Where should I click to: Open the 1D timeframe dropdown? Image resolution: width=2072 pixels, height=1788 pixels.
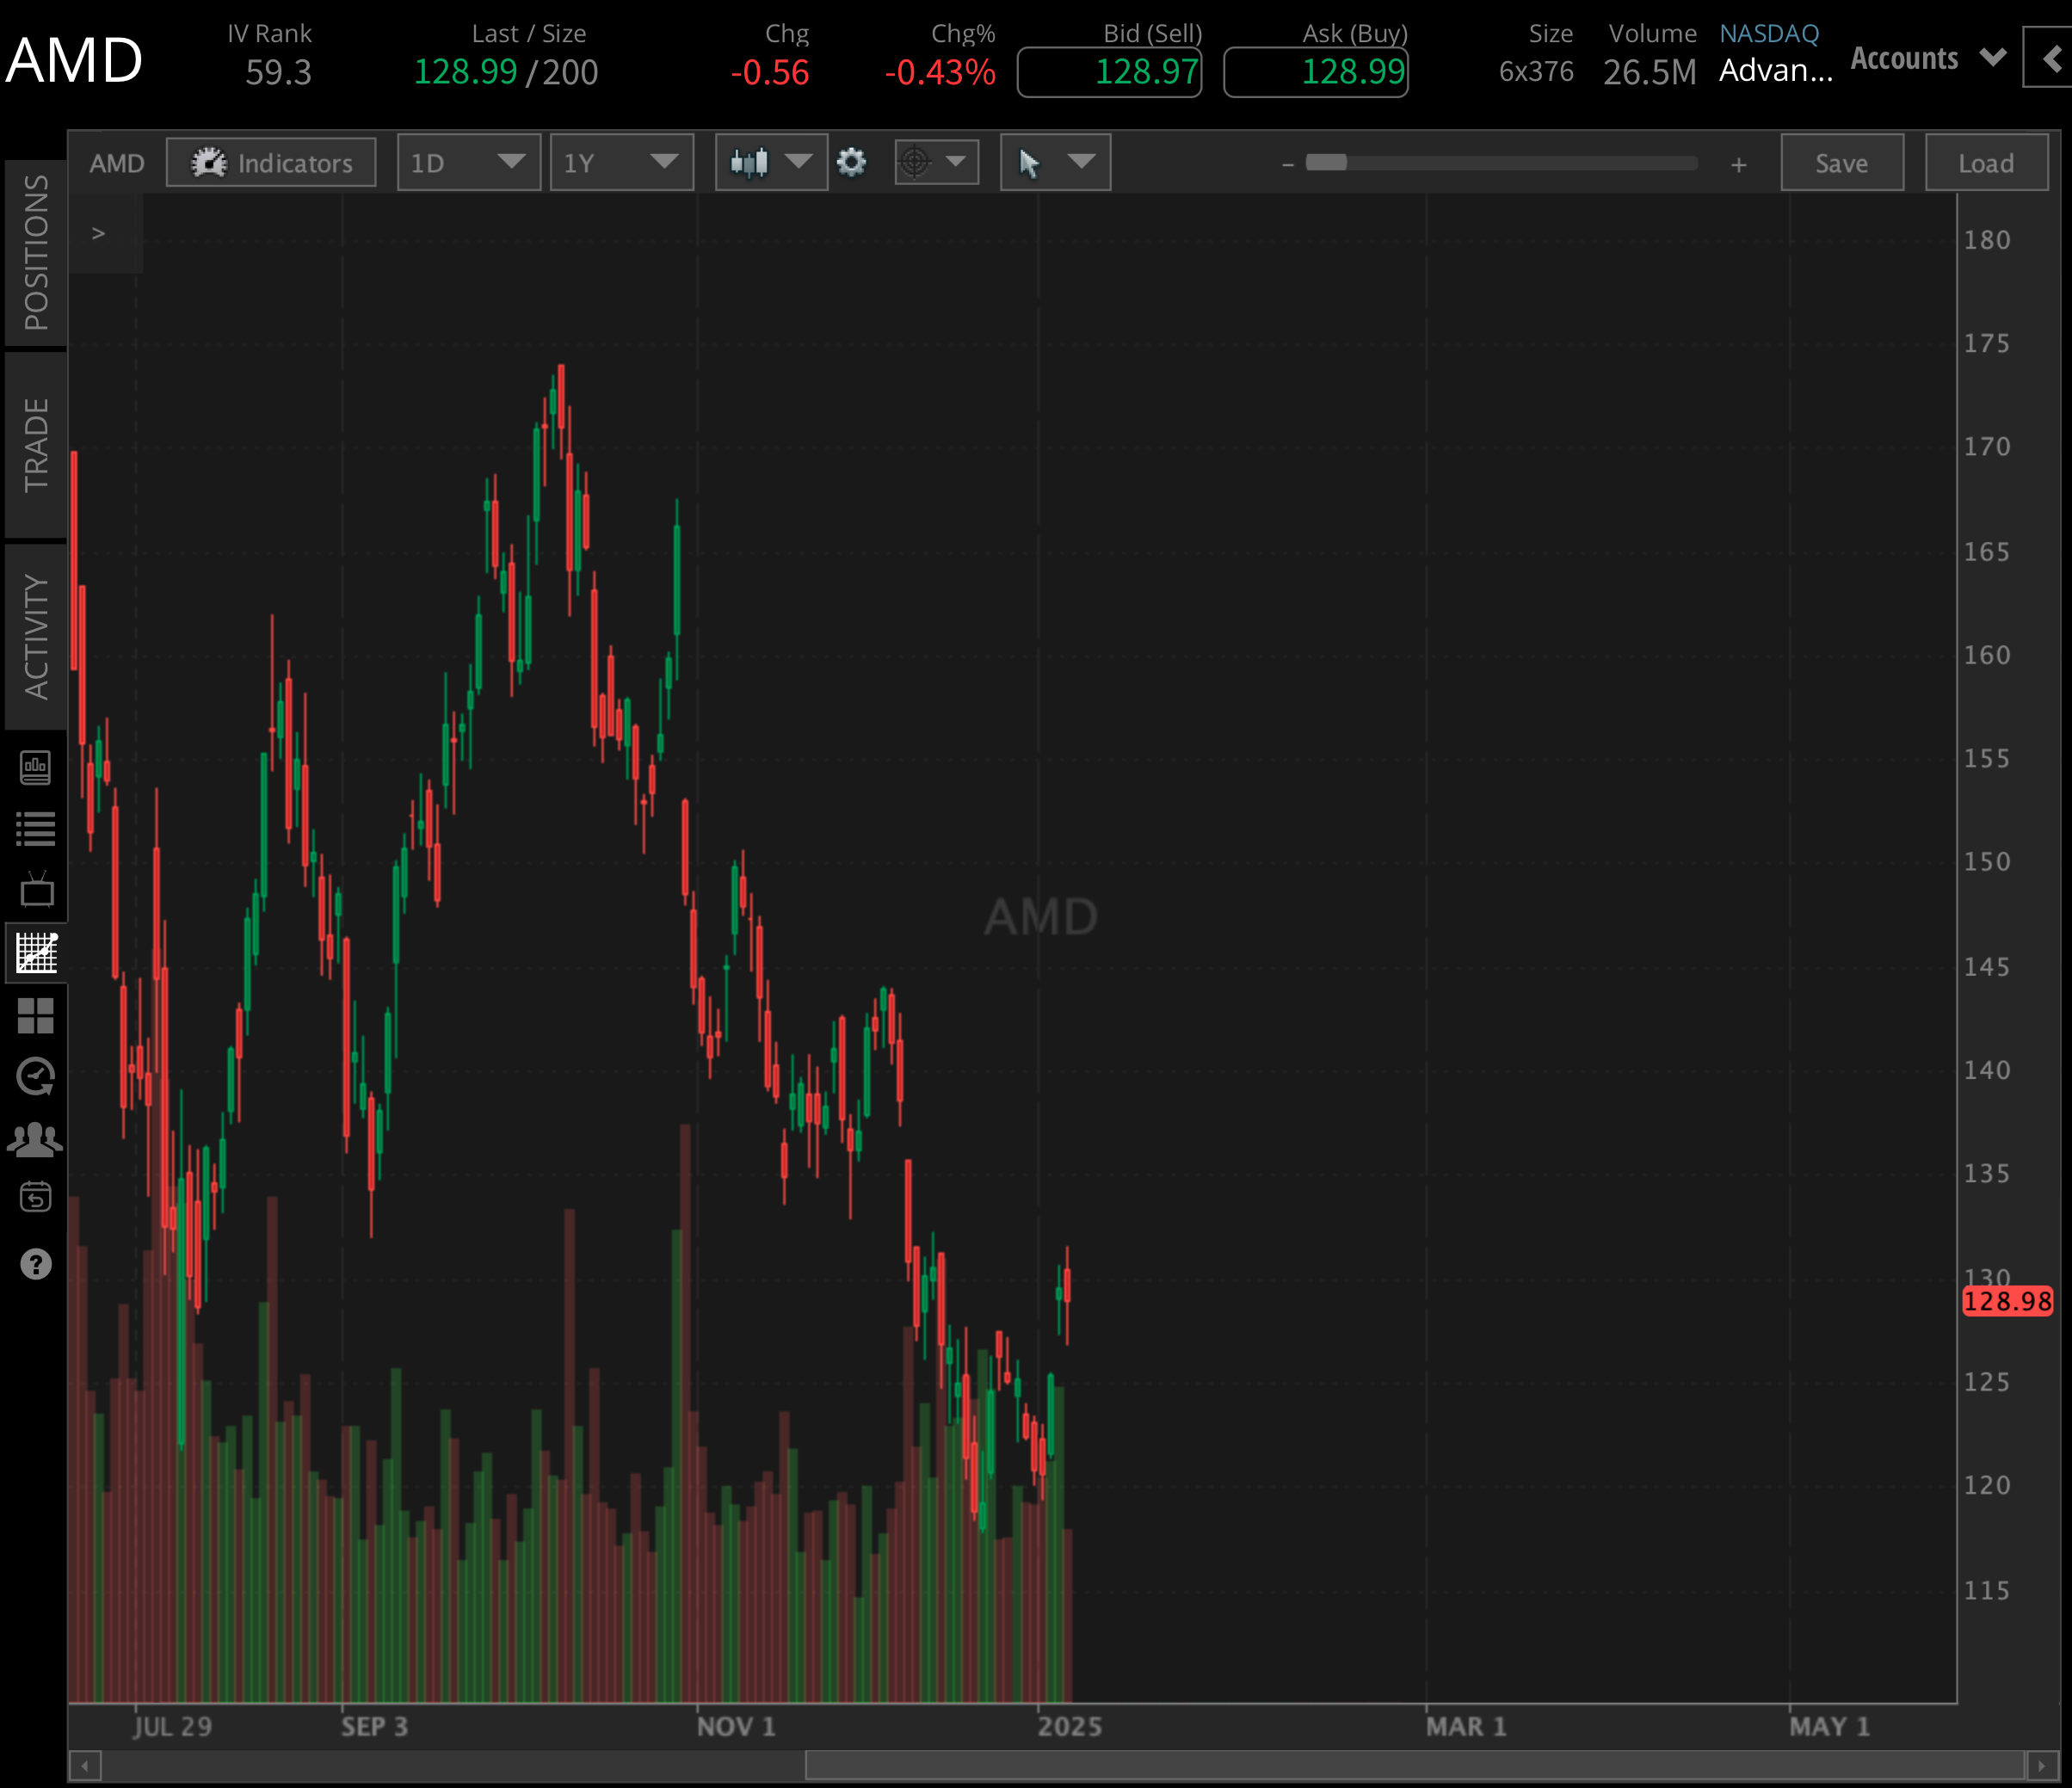[x=468, y=162]
